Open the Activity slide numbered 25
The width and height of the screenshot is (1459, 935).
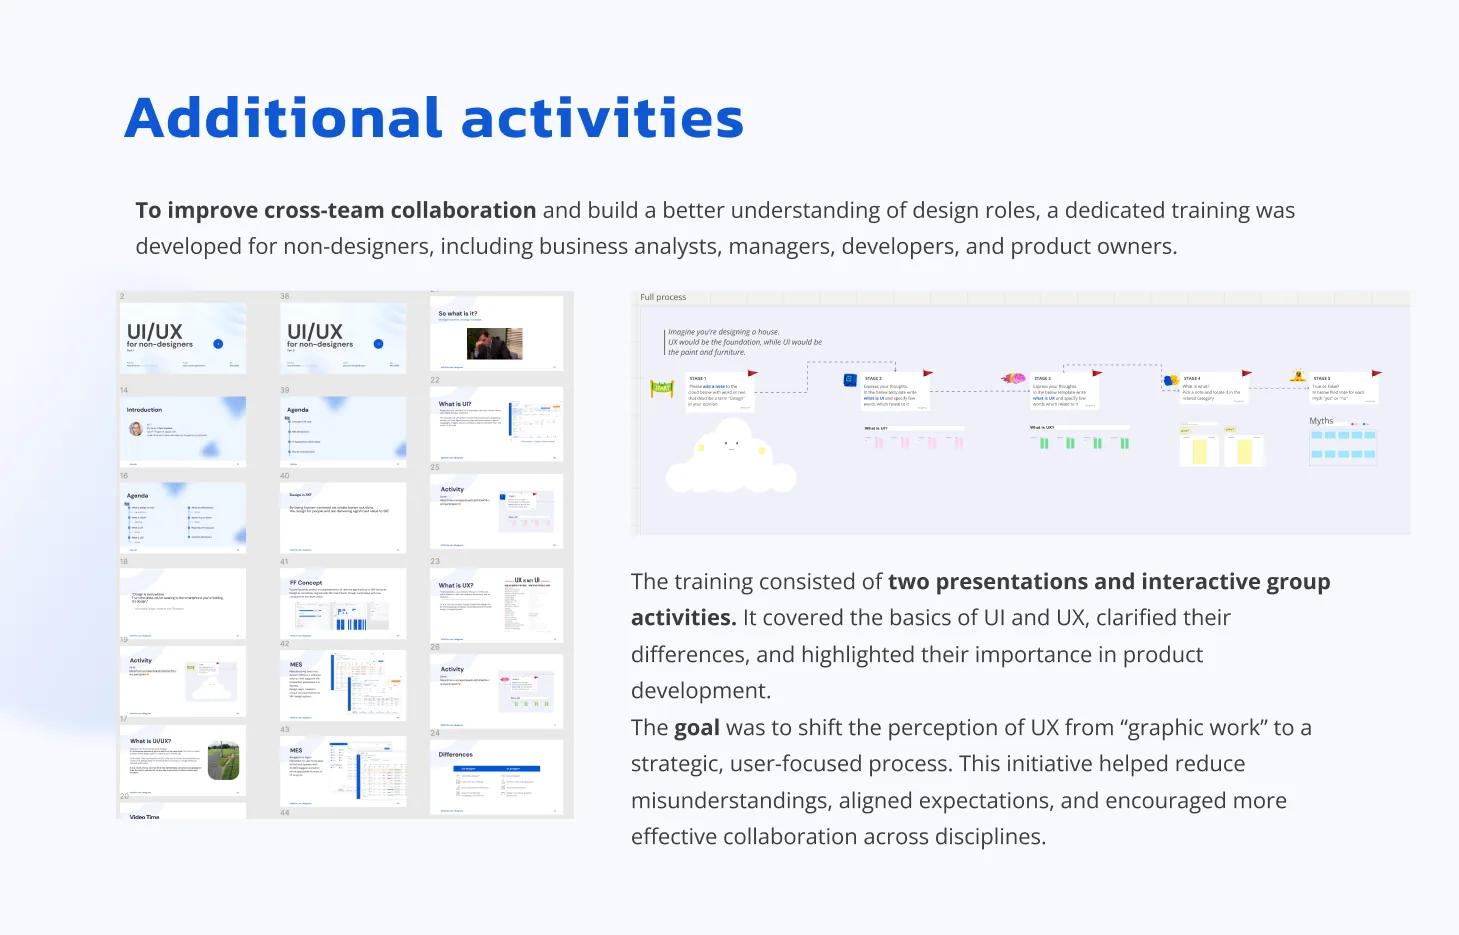pyautogui.click(x=497, y=511)
